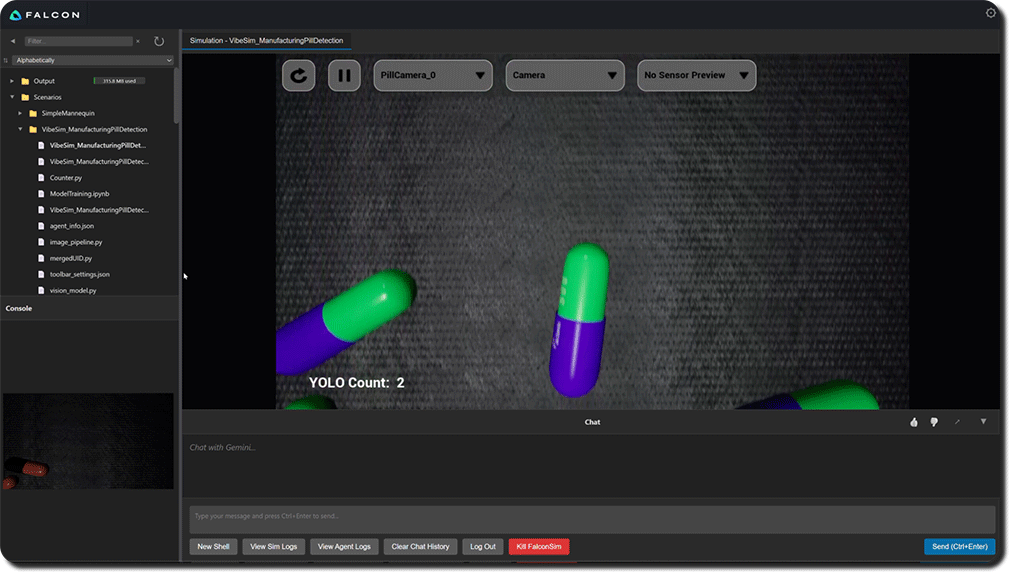Expand the Output folder
This screenshot has height=573, width=1010.
pyautogui.click(x=12, y=81)
